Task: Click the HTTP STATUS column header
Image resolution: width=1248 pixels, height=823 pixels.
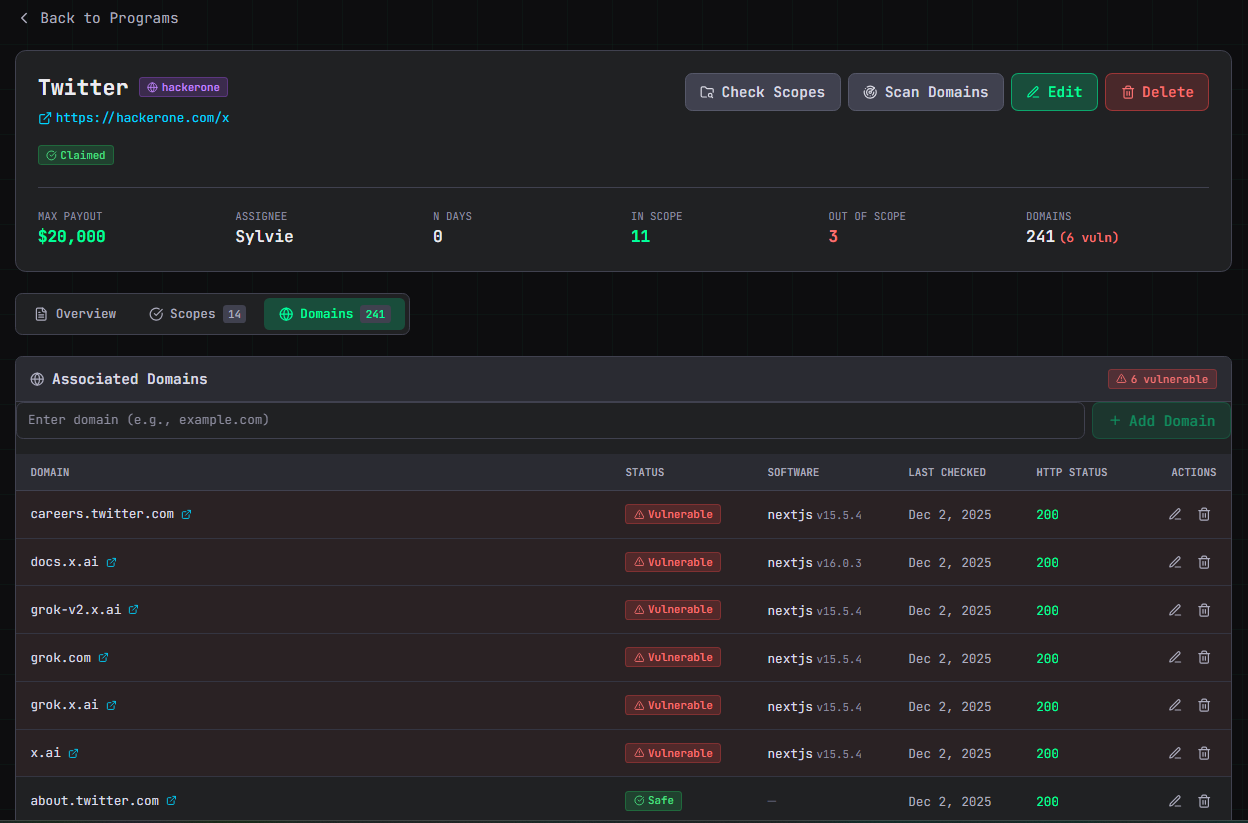Action: [x=1072, y=472]
